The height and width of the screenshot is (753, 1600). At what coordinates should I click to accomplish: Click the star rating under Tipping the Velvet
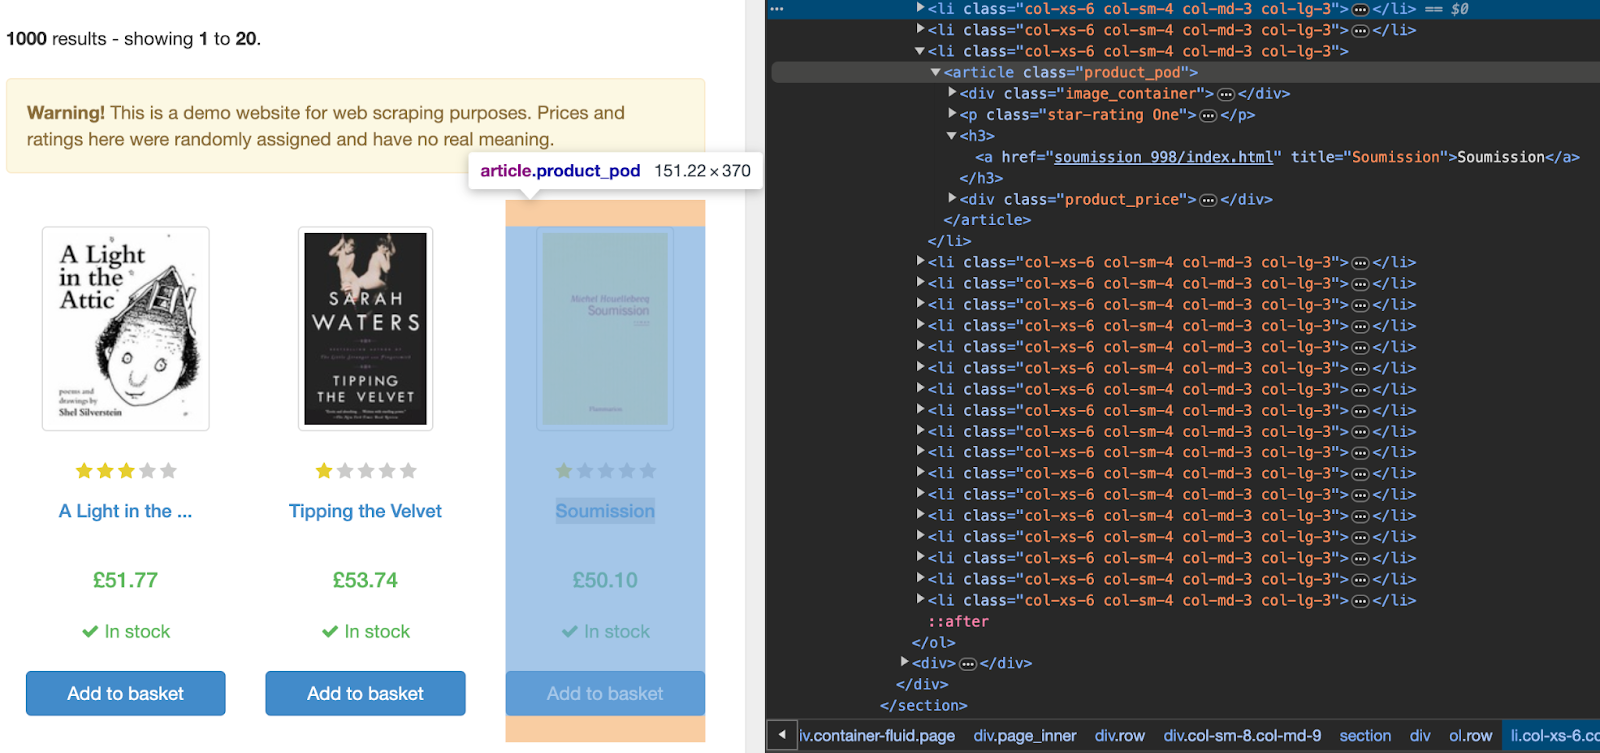coord(366,470)
